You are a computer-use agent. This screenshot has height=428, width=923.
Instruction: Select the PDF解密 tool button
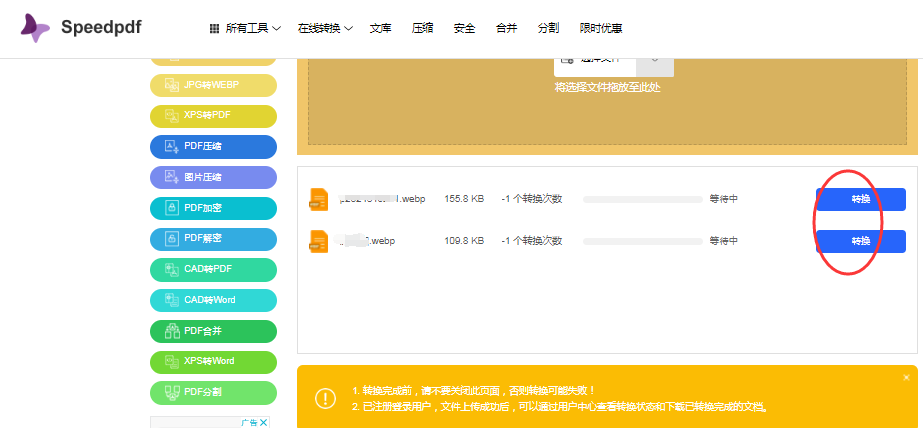coord(213,239)
